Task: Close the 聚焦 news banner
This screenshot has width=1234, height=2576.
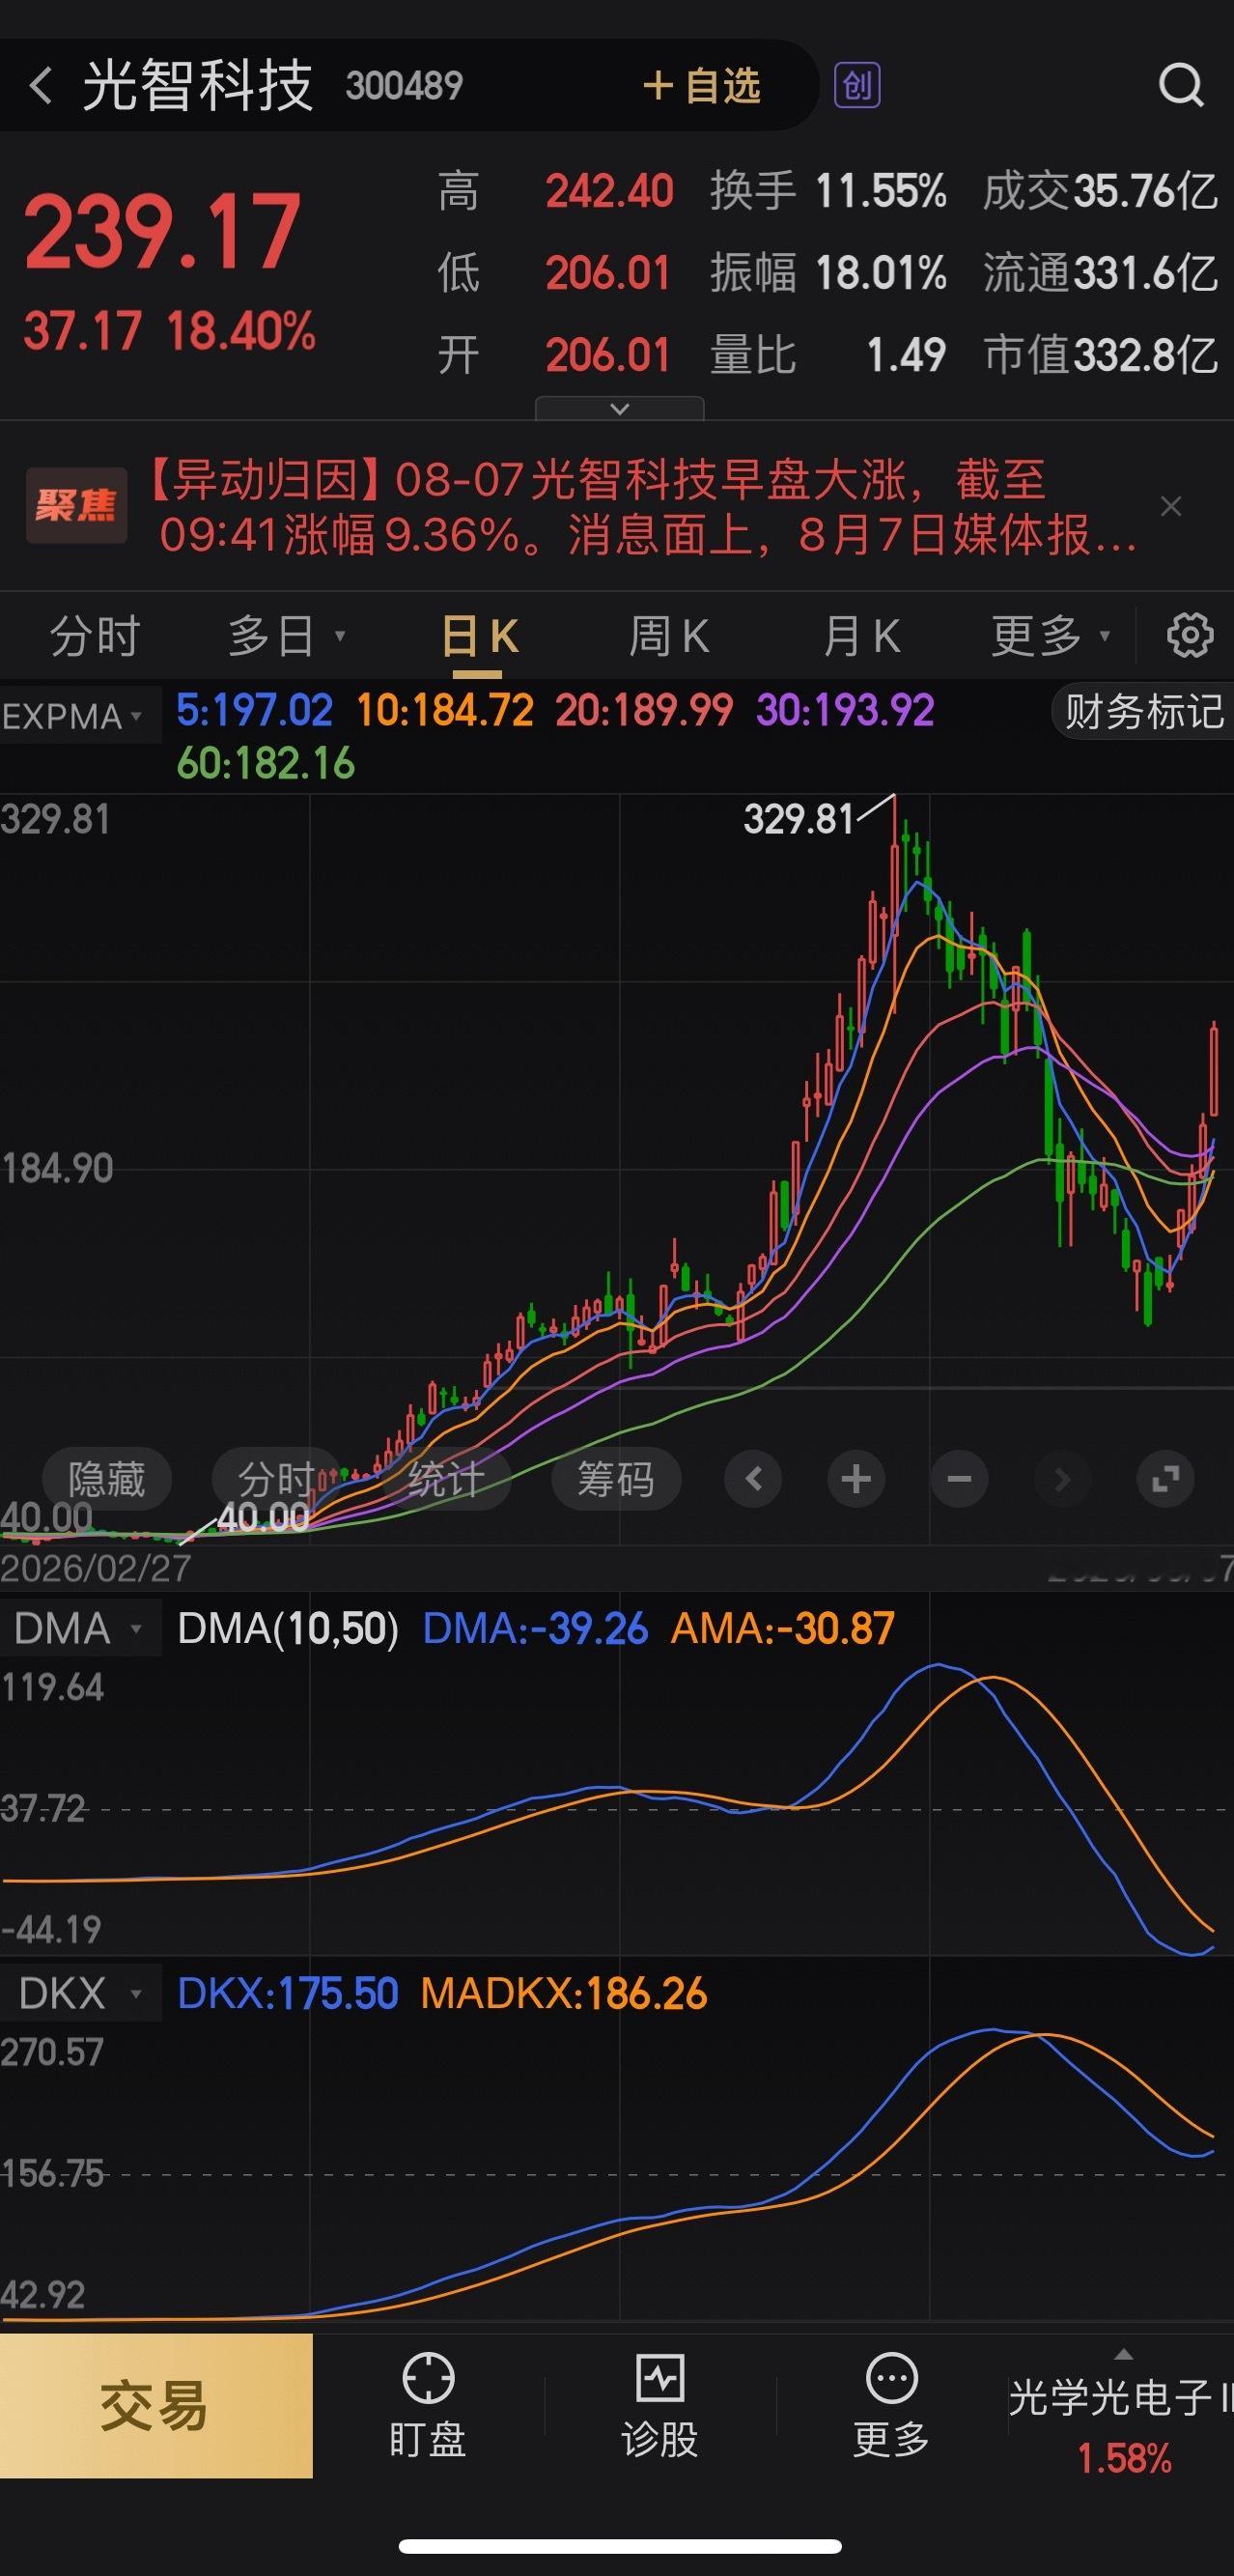Action: (x=1171, y=507)
